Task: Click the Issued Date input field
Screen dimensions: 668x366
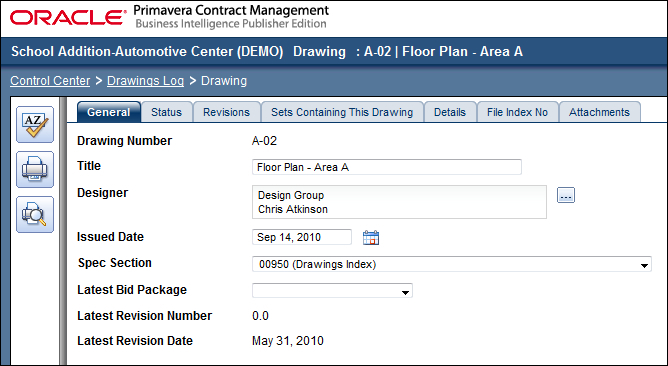Action: (302, 237)
